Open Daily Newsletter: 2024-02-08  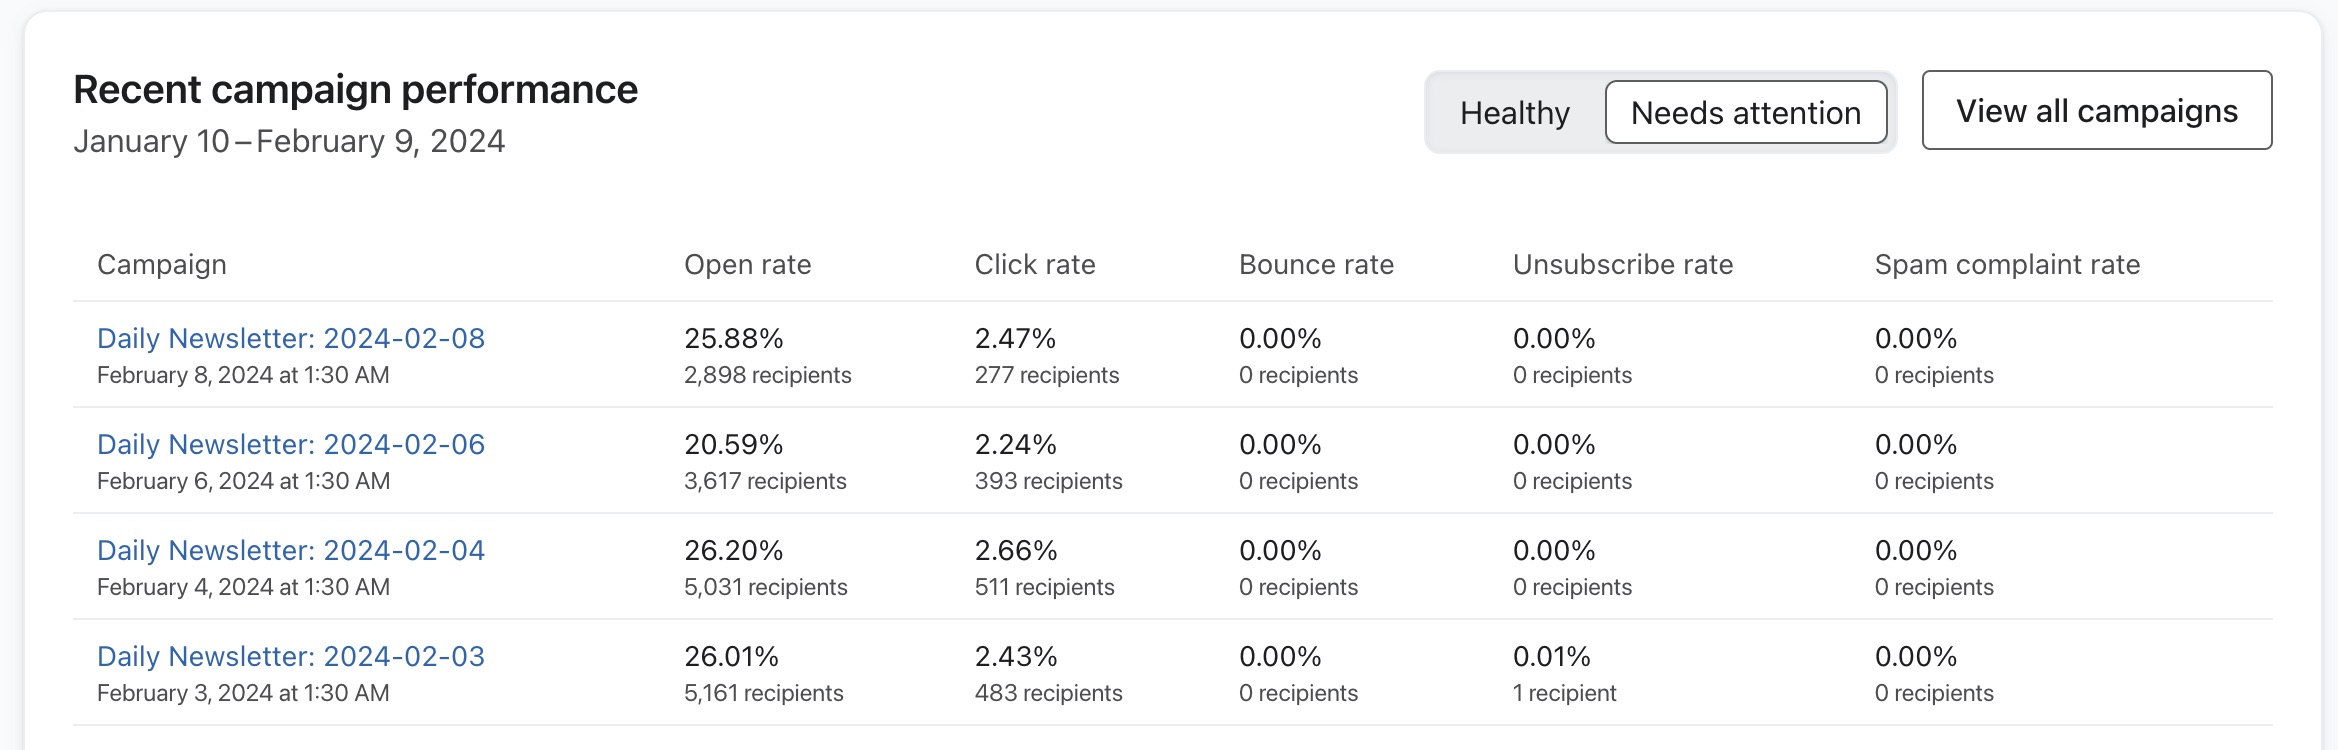pos(291,338)
